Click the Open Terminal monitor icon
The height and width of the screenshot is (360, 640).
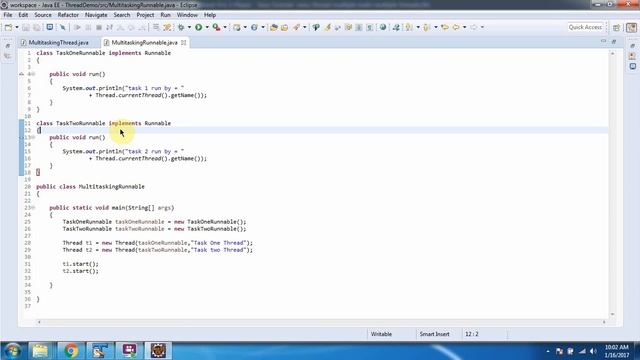pyautogui.click(x=50, y=27)
